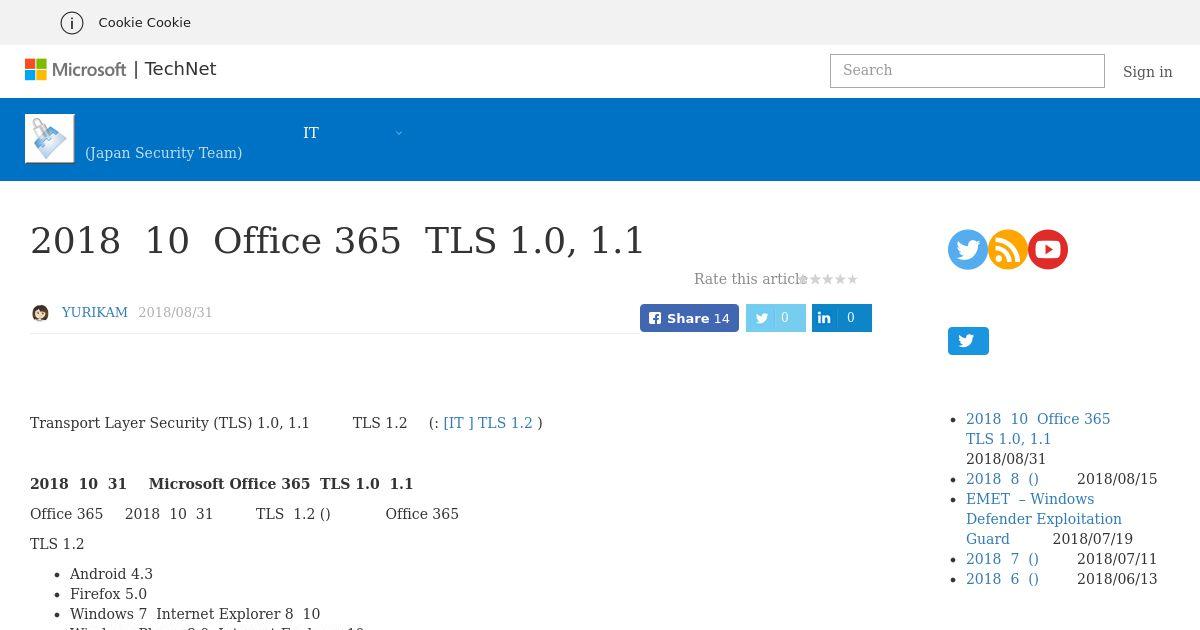The height and width of the screenshot is (630, 1200).
Task: Open the TLS 1.2 link in intro paragraph
Action: [488, 423]
